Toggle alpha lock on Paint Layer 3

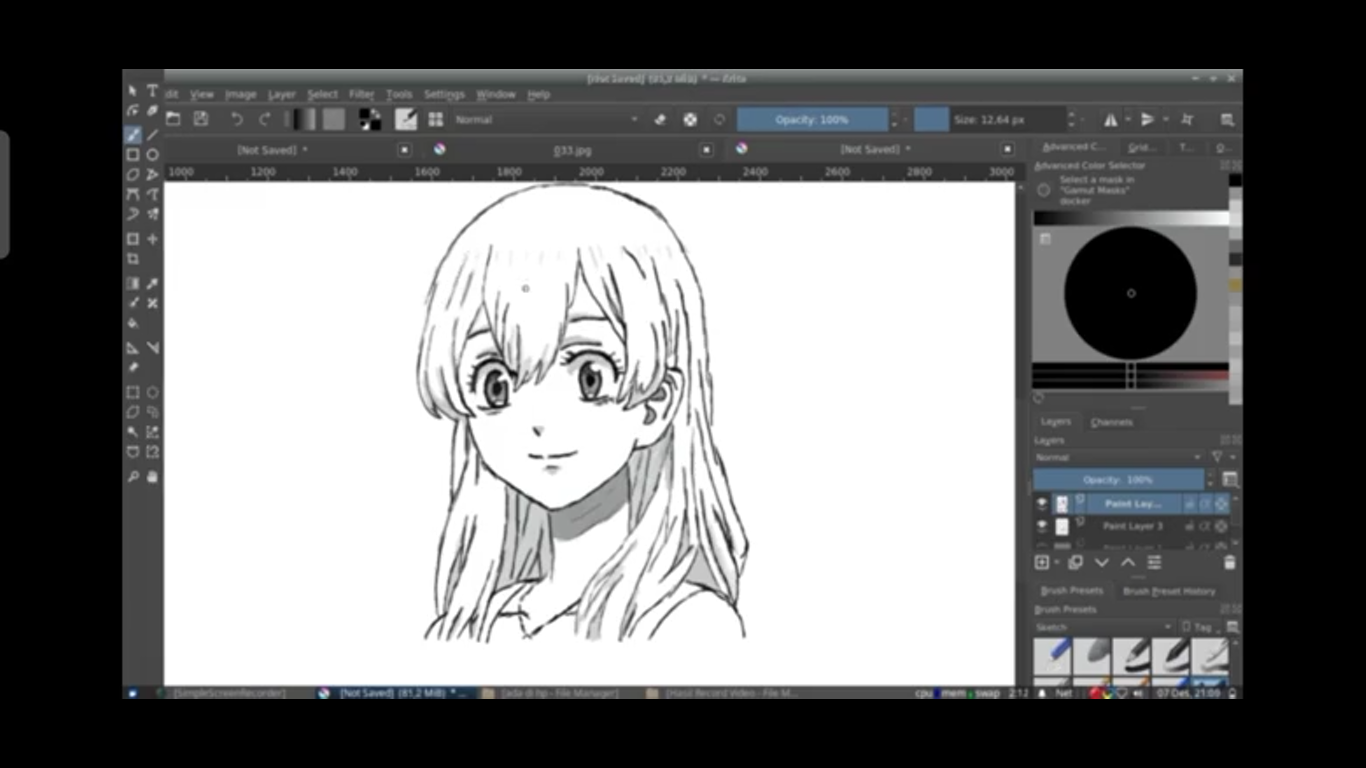point(1205,526)
